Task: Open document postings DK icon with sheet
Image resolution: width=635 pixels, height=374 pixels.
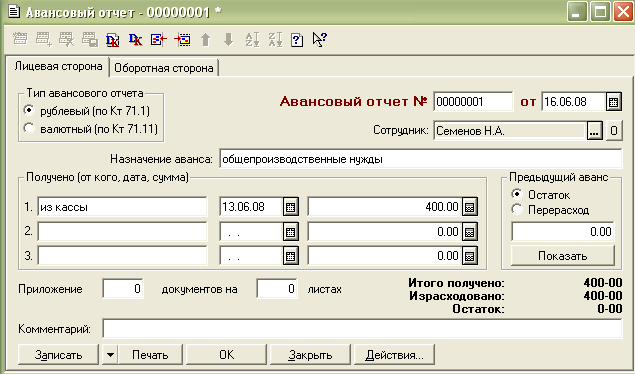Action: (x=113, y=39)
